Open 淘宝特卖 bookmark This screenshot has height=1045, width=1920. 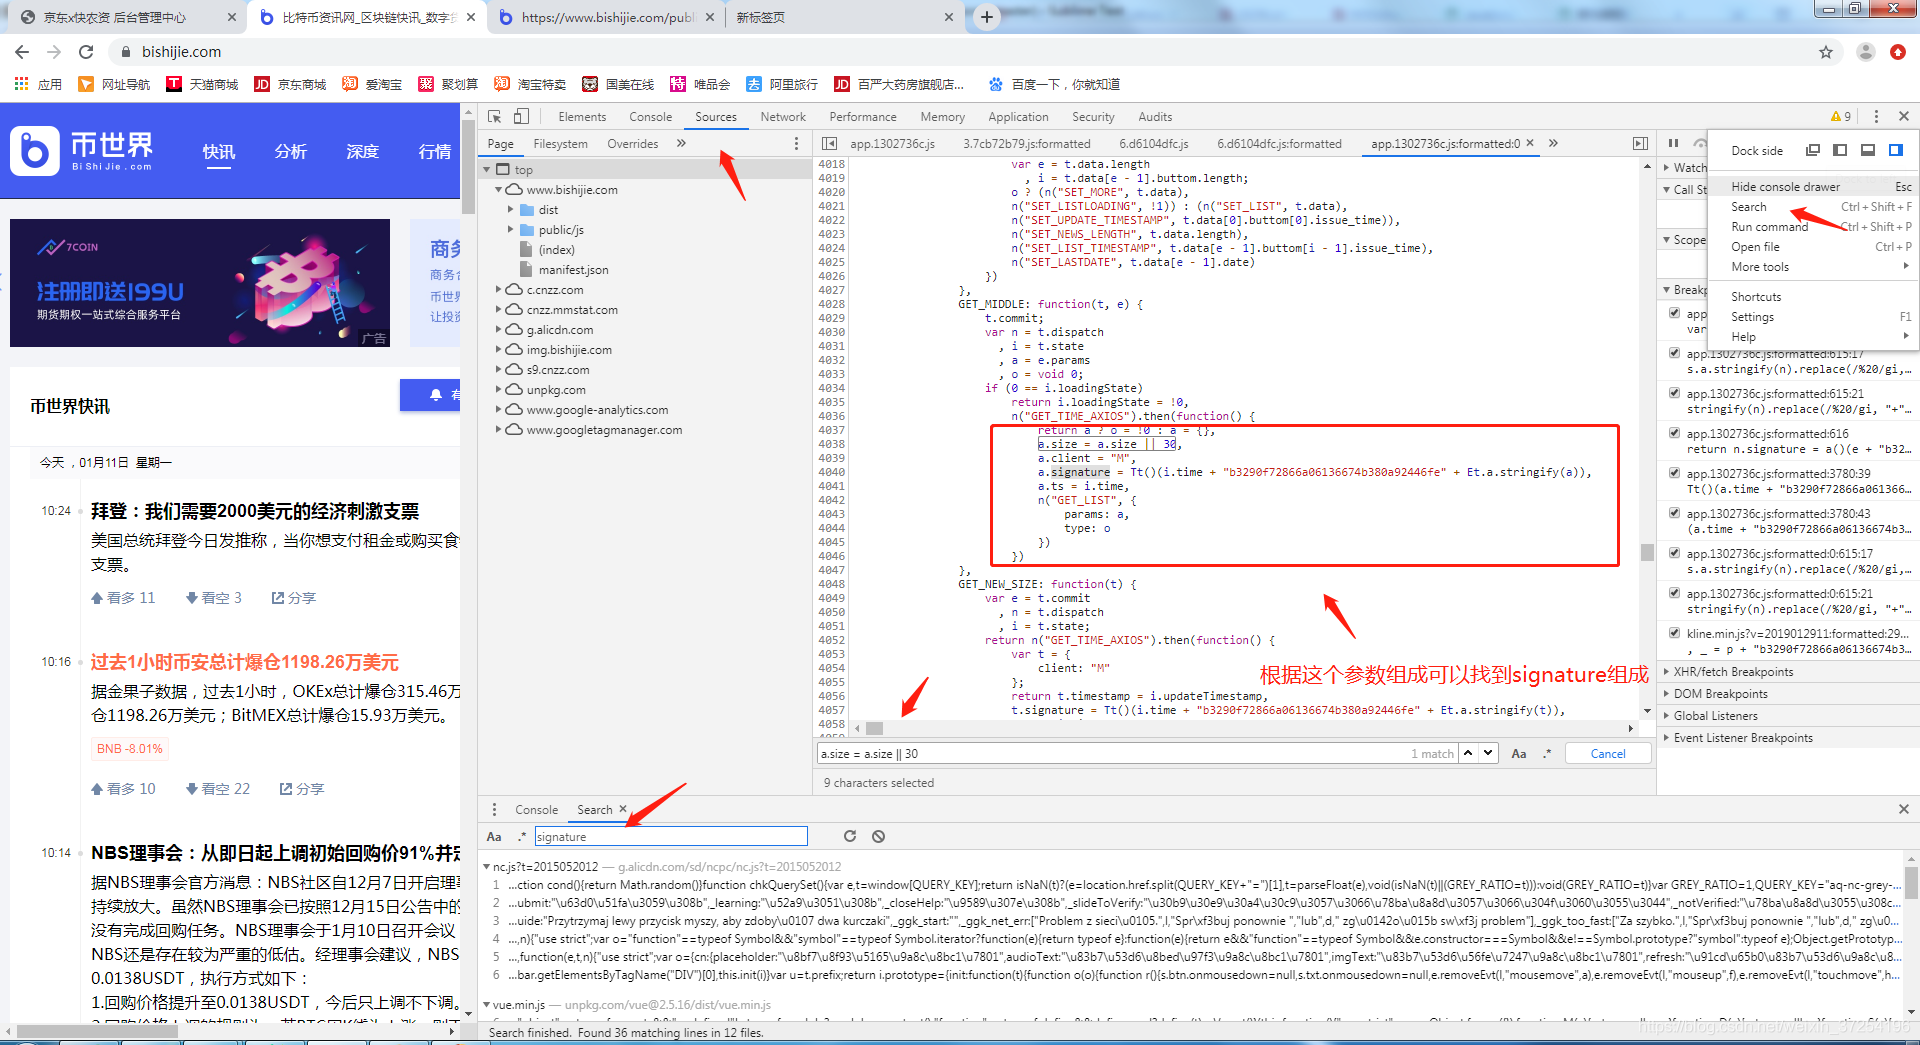tap(530, 84)
